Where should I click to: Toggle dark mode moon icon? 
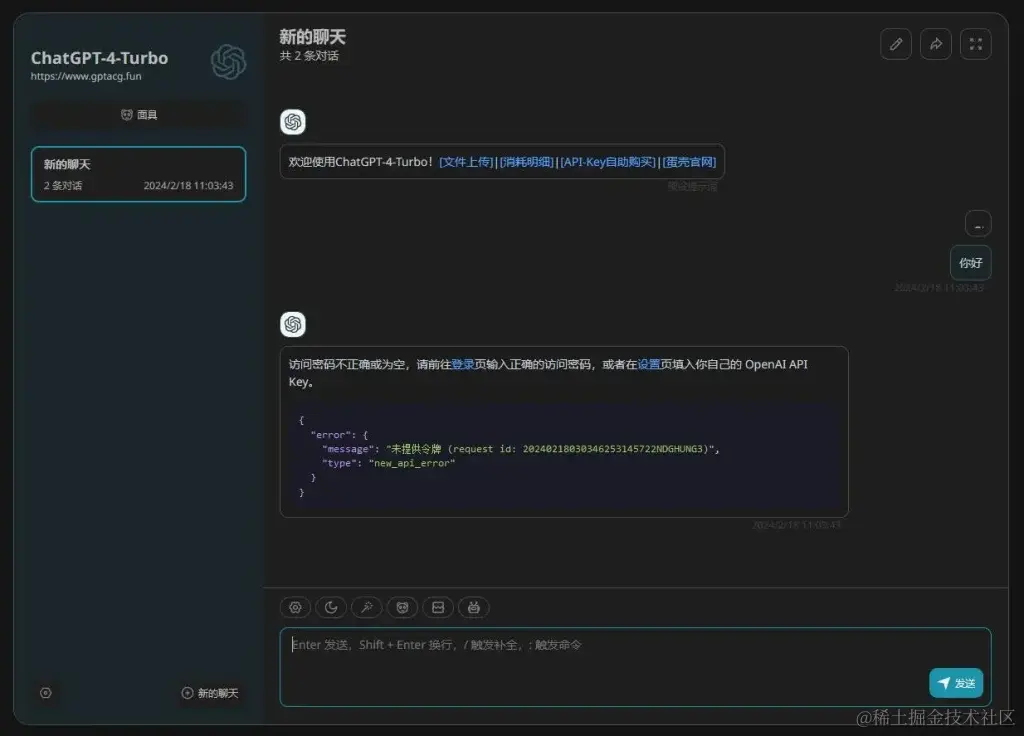click(331, 607)
